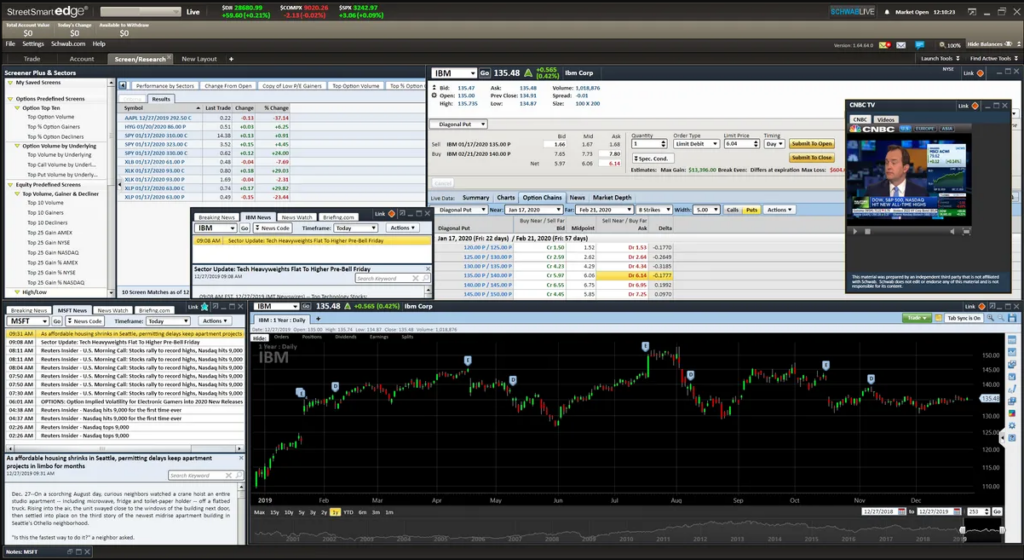Click the Link icon in the IBM News window
Image resolution: width=1024 pixels, height=560 pixels.
pyautogui.click(x=391, y=214)
